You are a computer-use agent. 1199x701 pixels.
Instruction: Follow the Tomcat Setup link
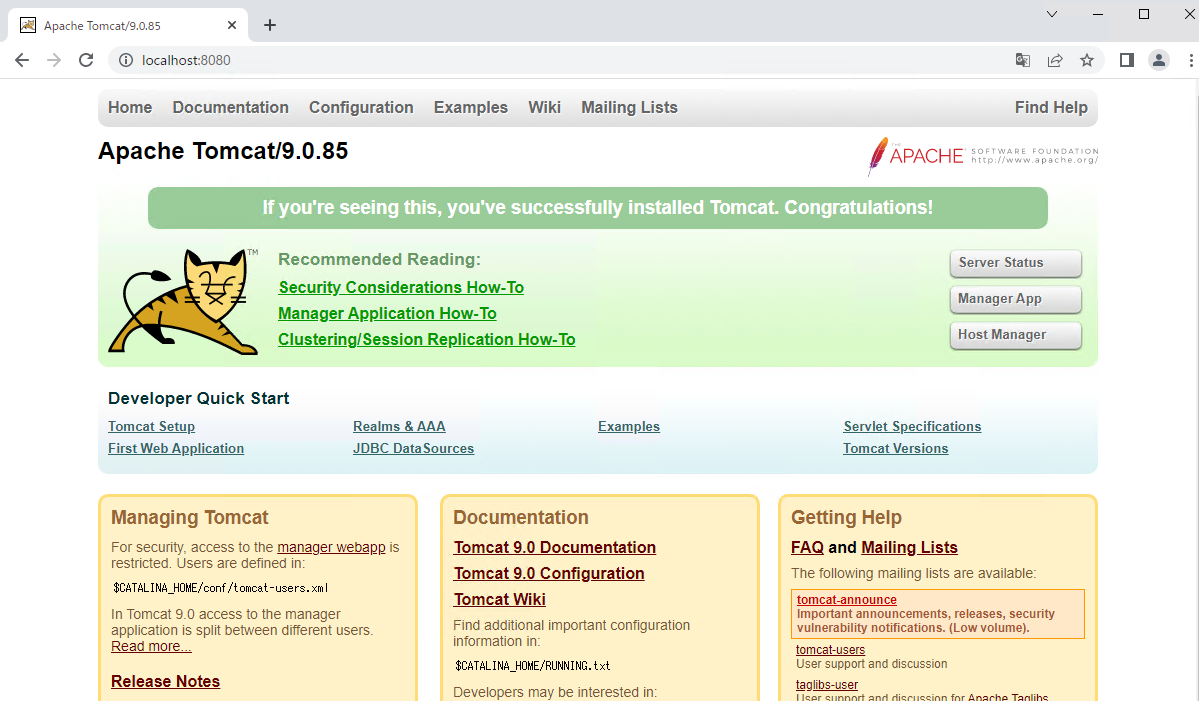tap(151, 427)
